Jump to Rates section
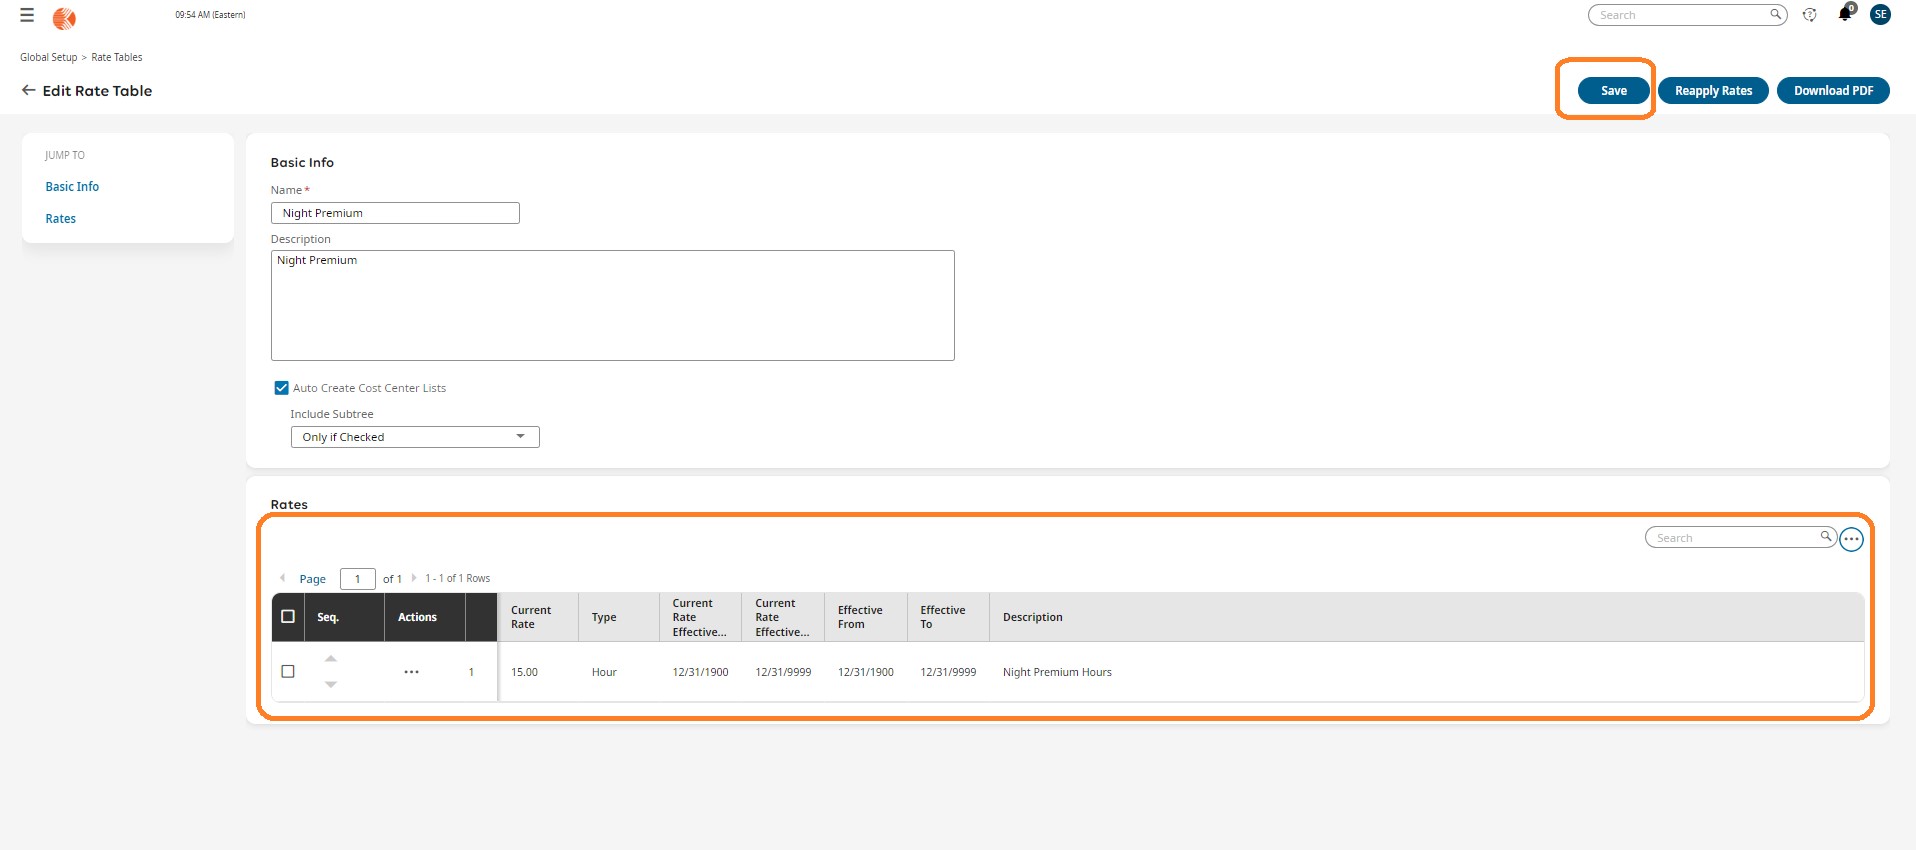 coord(60,219)
